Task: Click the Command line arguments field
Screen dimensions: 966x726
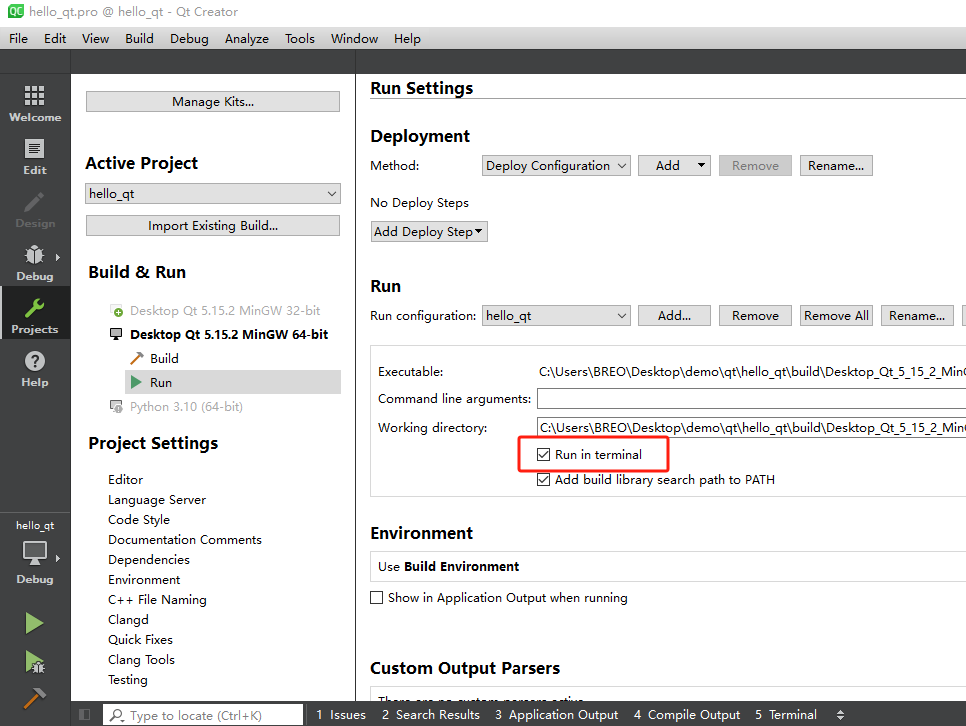Action: [x=752, y=399]
